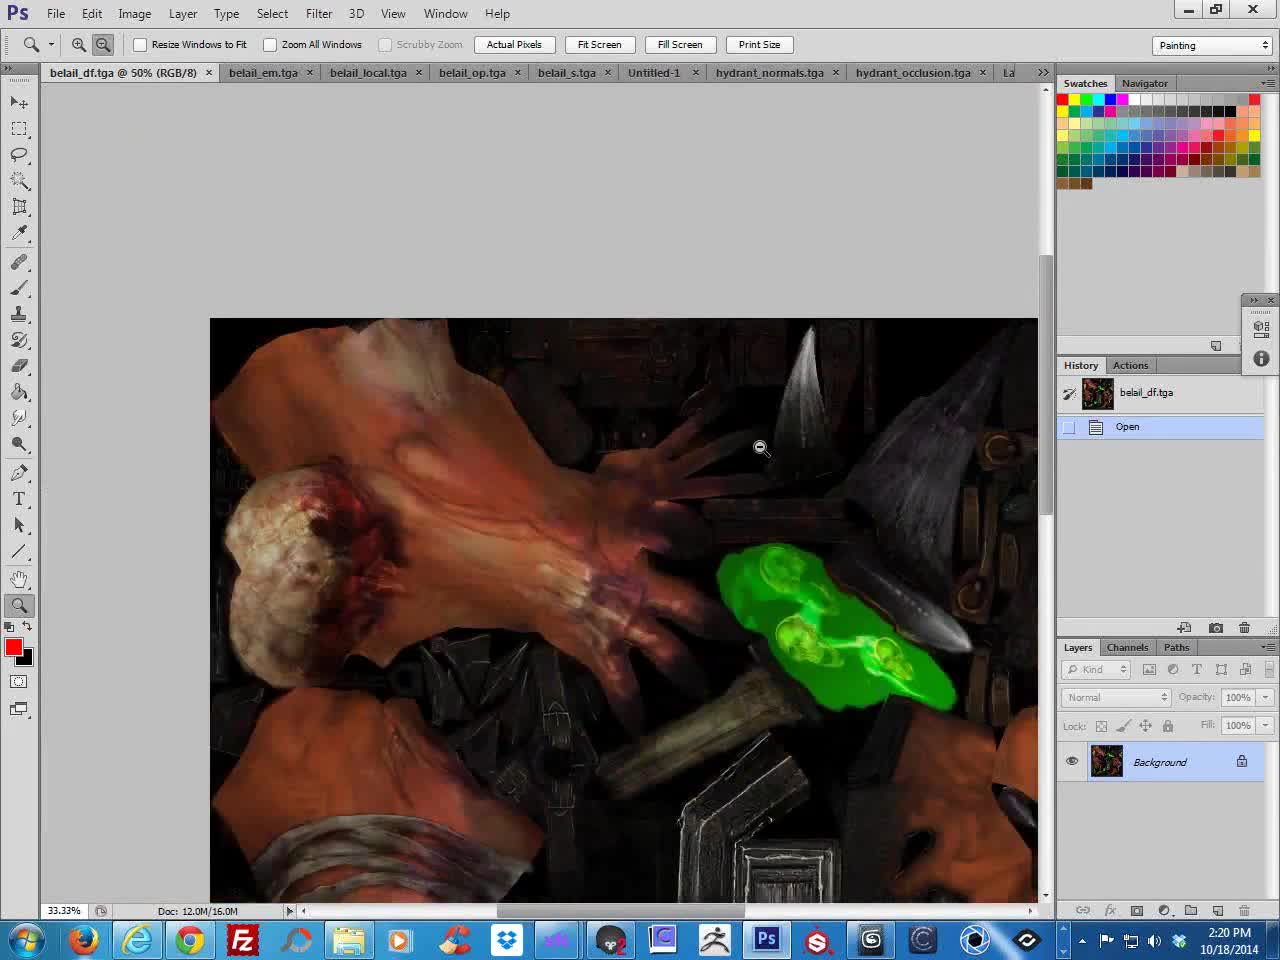Change screen mode icon
Image resolution: width=1280 pixels, height=960 pixels.
point(19,709)
